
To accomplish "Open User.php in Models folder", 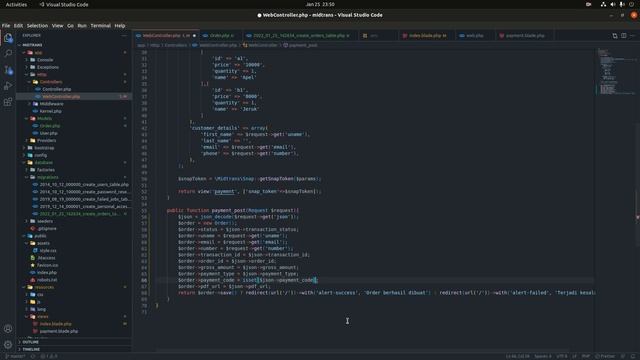I will point(49,133).
